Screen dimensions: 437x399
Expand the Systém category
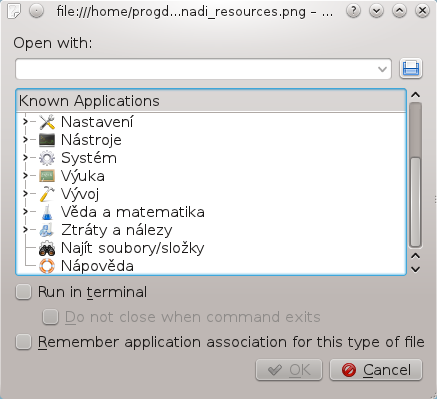(x=25, y=158)
